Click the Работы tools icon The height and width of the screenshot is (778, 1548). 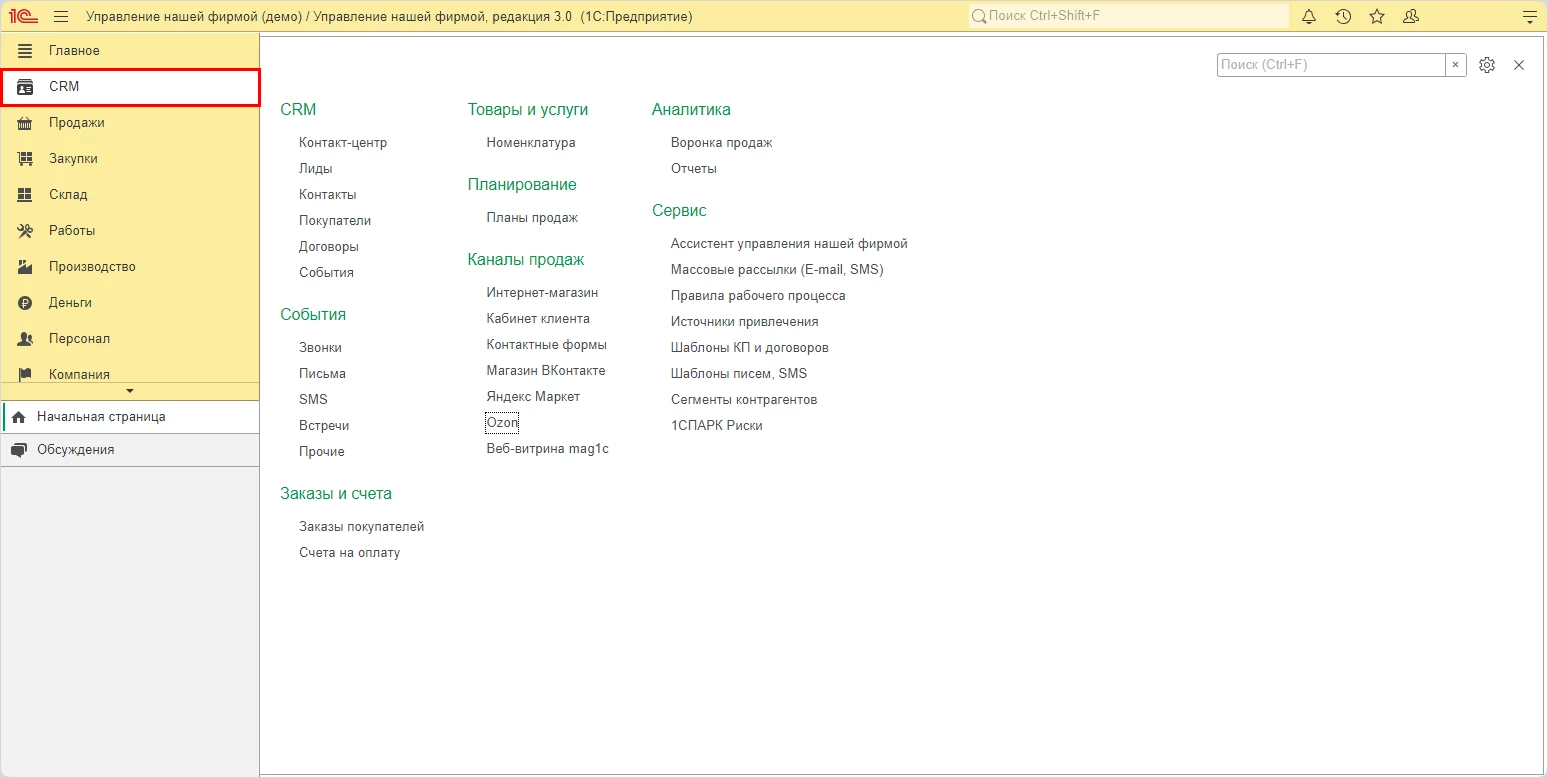(26, 230)
